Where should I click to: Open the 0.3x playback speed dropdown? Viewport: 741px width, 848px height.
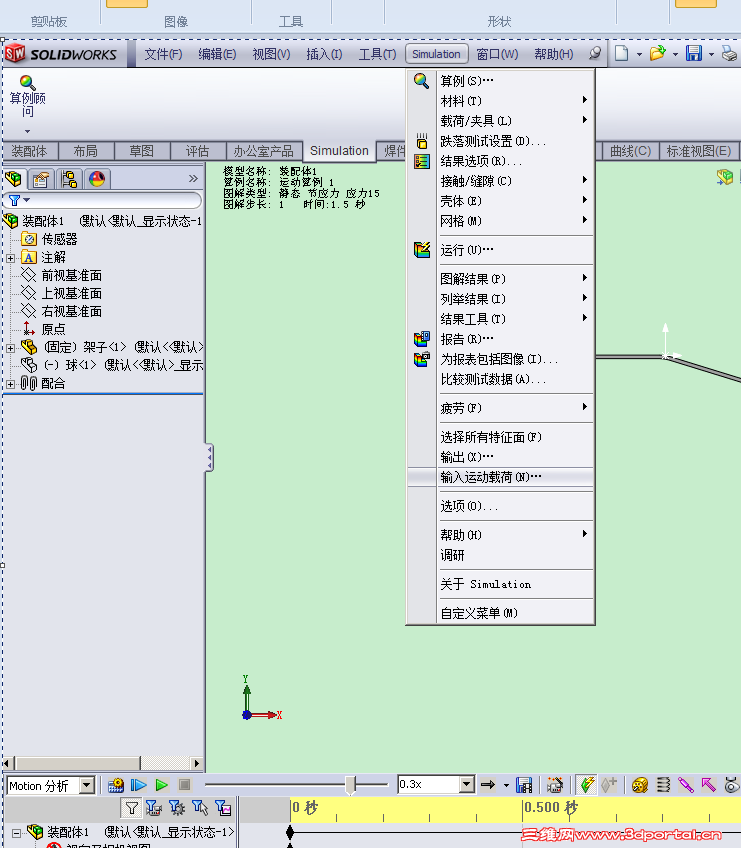(467, 784)
